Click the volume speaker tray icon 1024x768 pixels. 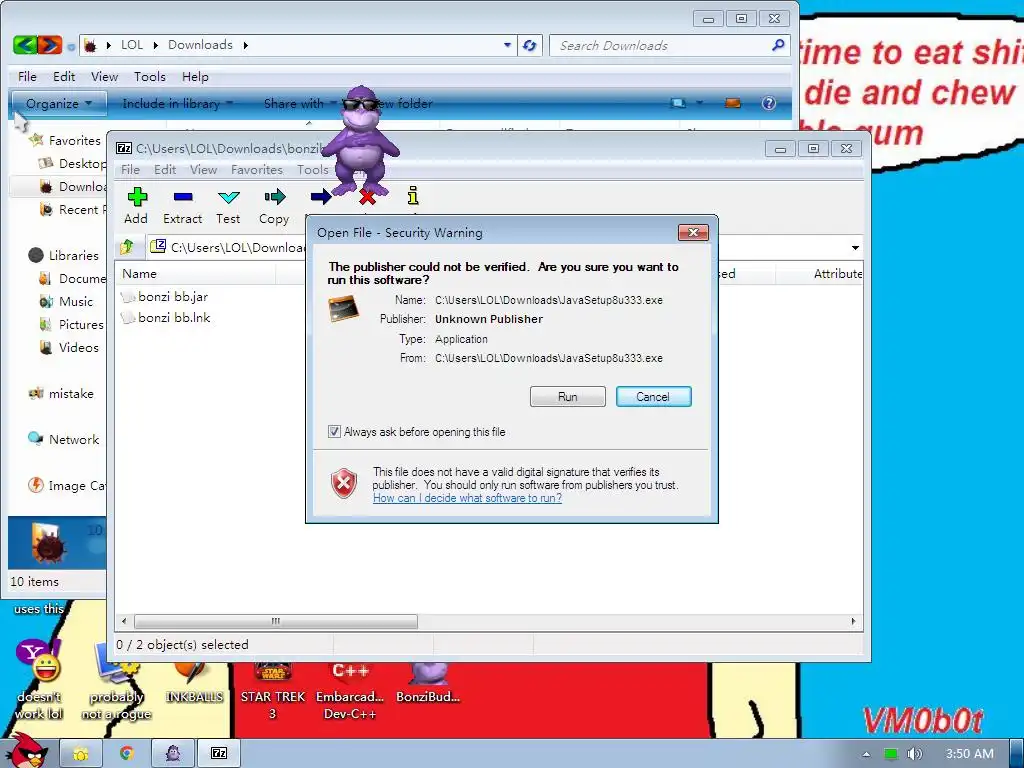(x=915, y=754)
